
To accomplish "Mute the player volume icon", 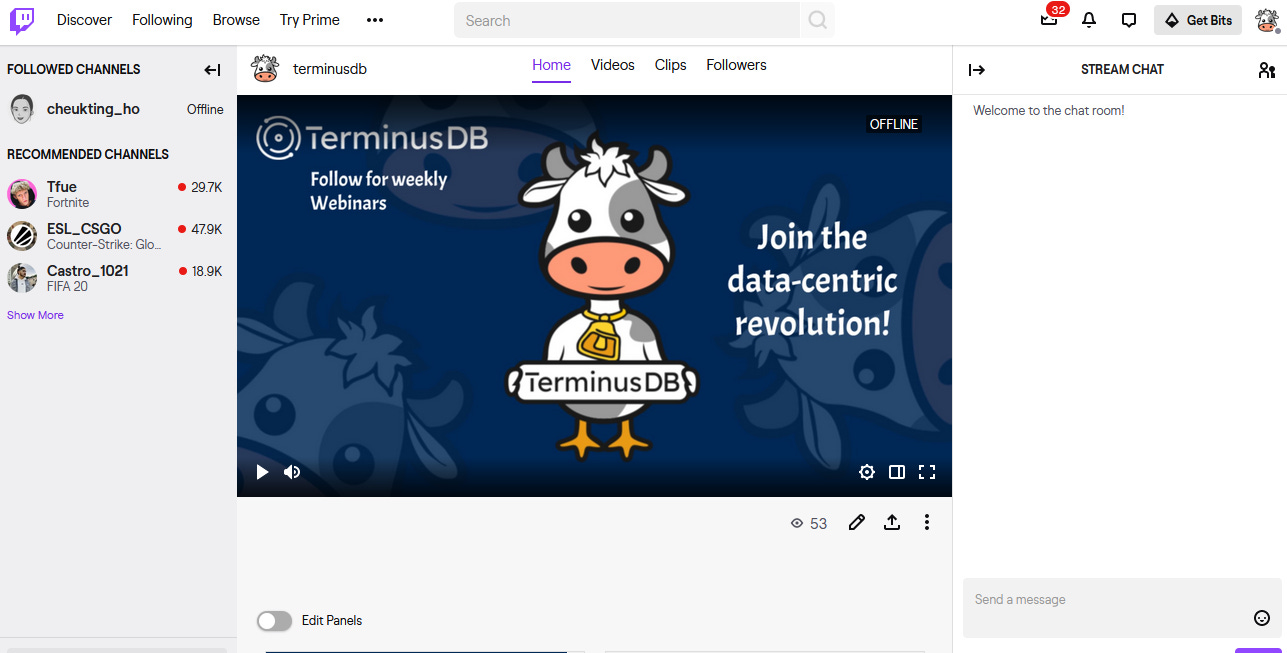I will pos(292,472).
